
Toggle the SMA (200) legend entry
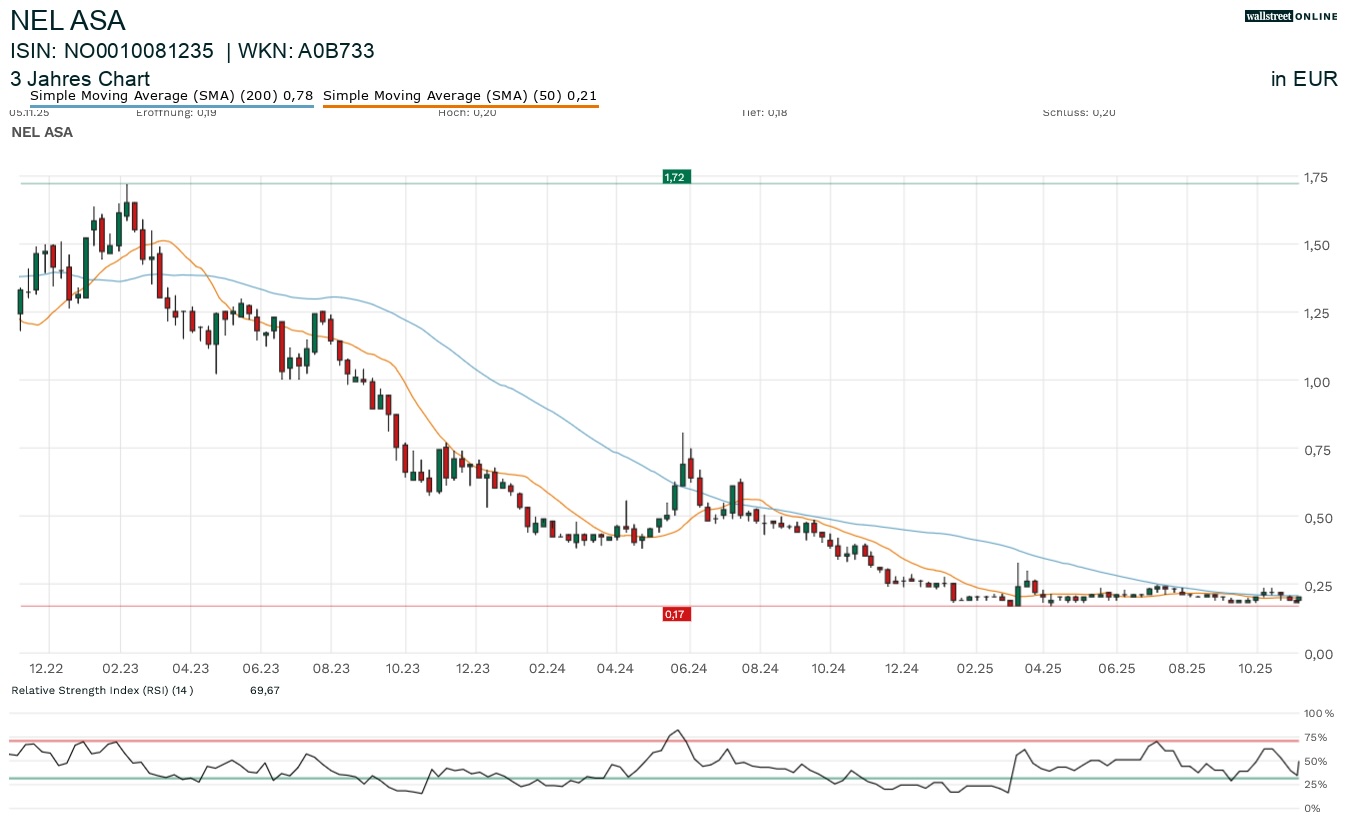[x=171, y=96]
